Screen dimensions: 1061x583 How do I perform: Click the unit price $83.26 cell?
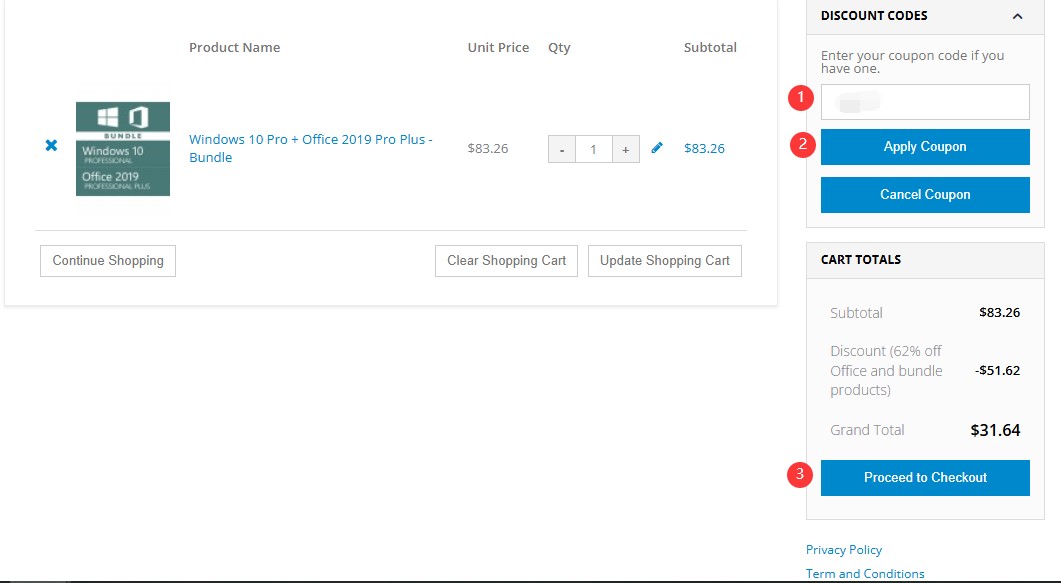[x=488, y=149]
